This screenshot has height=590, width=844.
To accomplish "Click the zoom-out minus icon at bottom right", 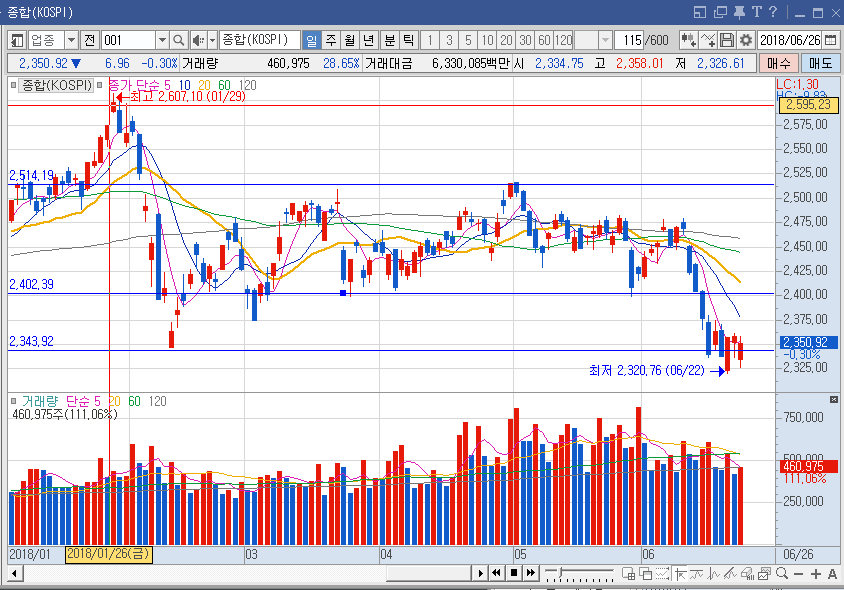I will tap(798, 573).
